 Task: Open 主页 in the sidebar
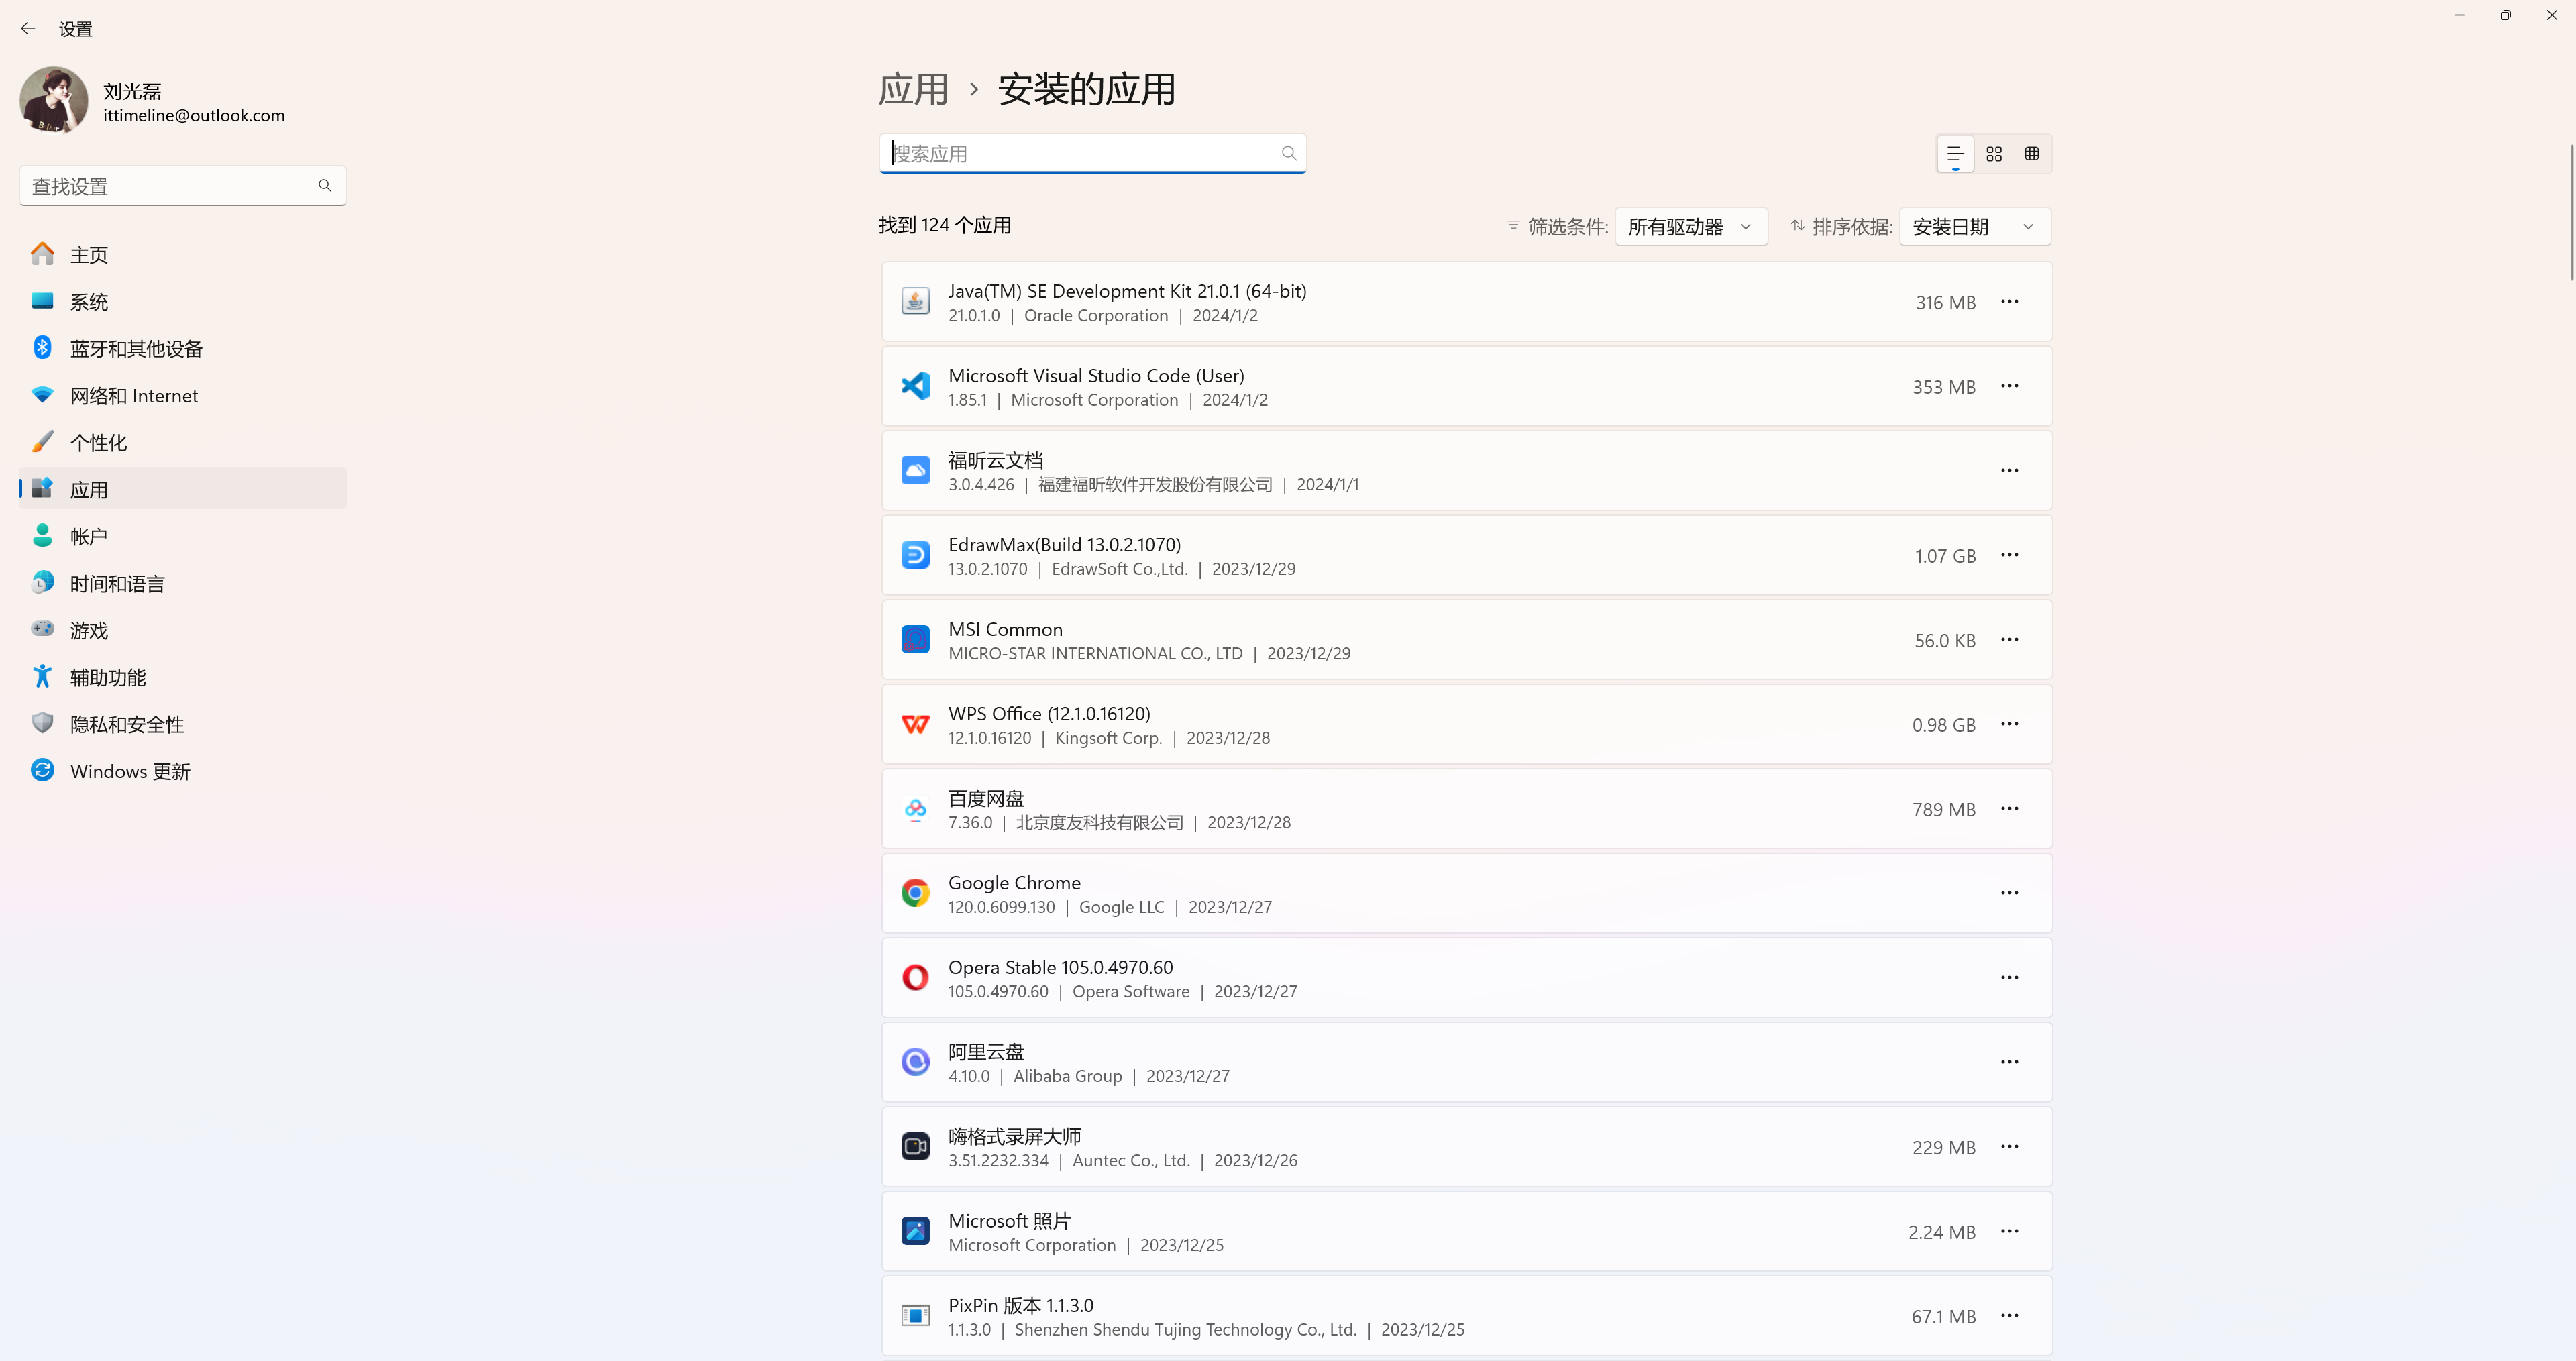tap(183, 254)
